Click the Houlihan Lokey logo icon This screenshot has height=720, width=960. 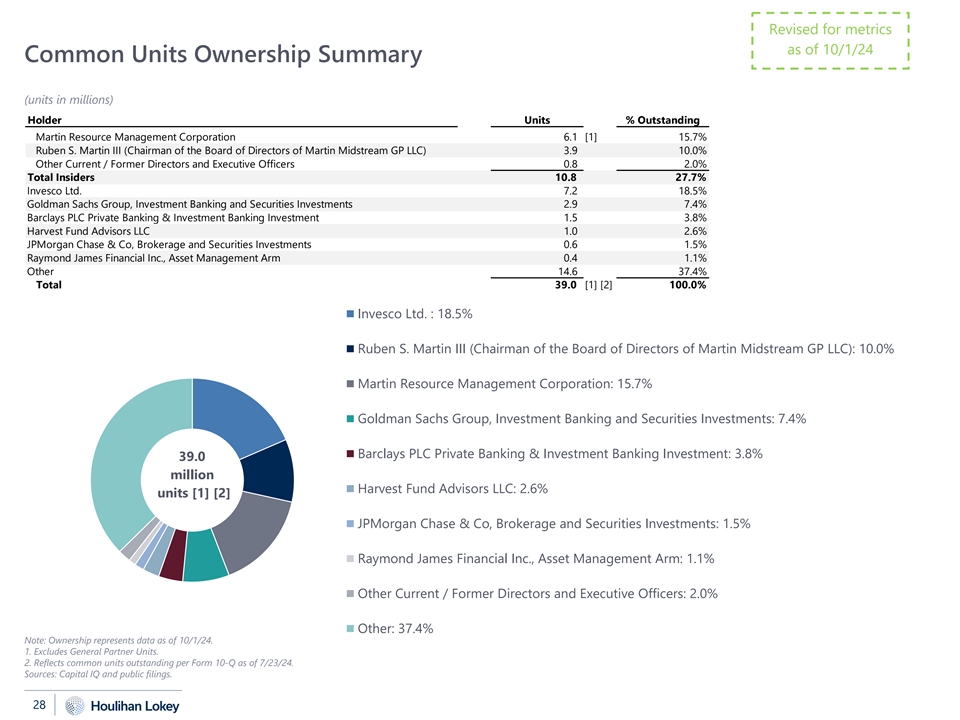point(76,706)
